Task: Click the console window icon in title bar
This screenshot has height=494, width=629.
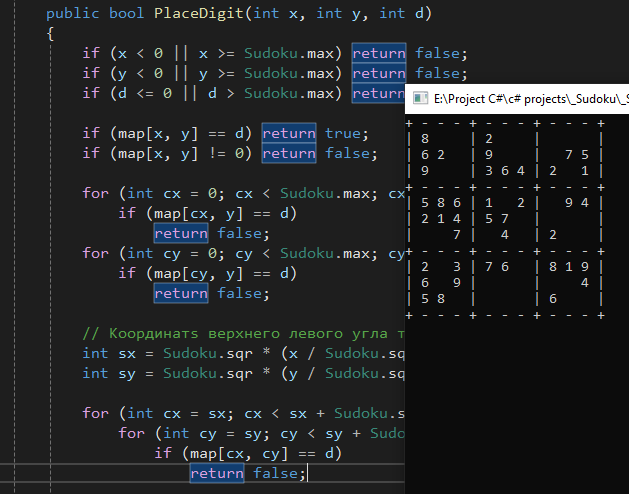Action: (x=420, y=98)
